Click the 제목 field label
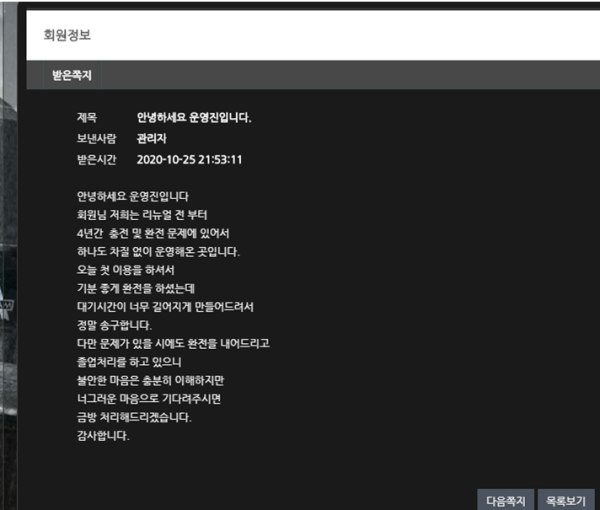 [87, 118]
